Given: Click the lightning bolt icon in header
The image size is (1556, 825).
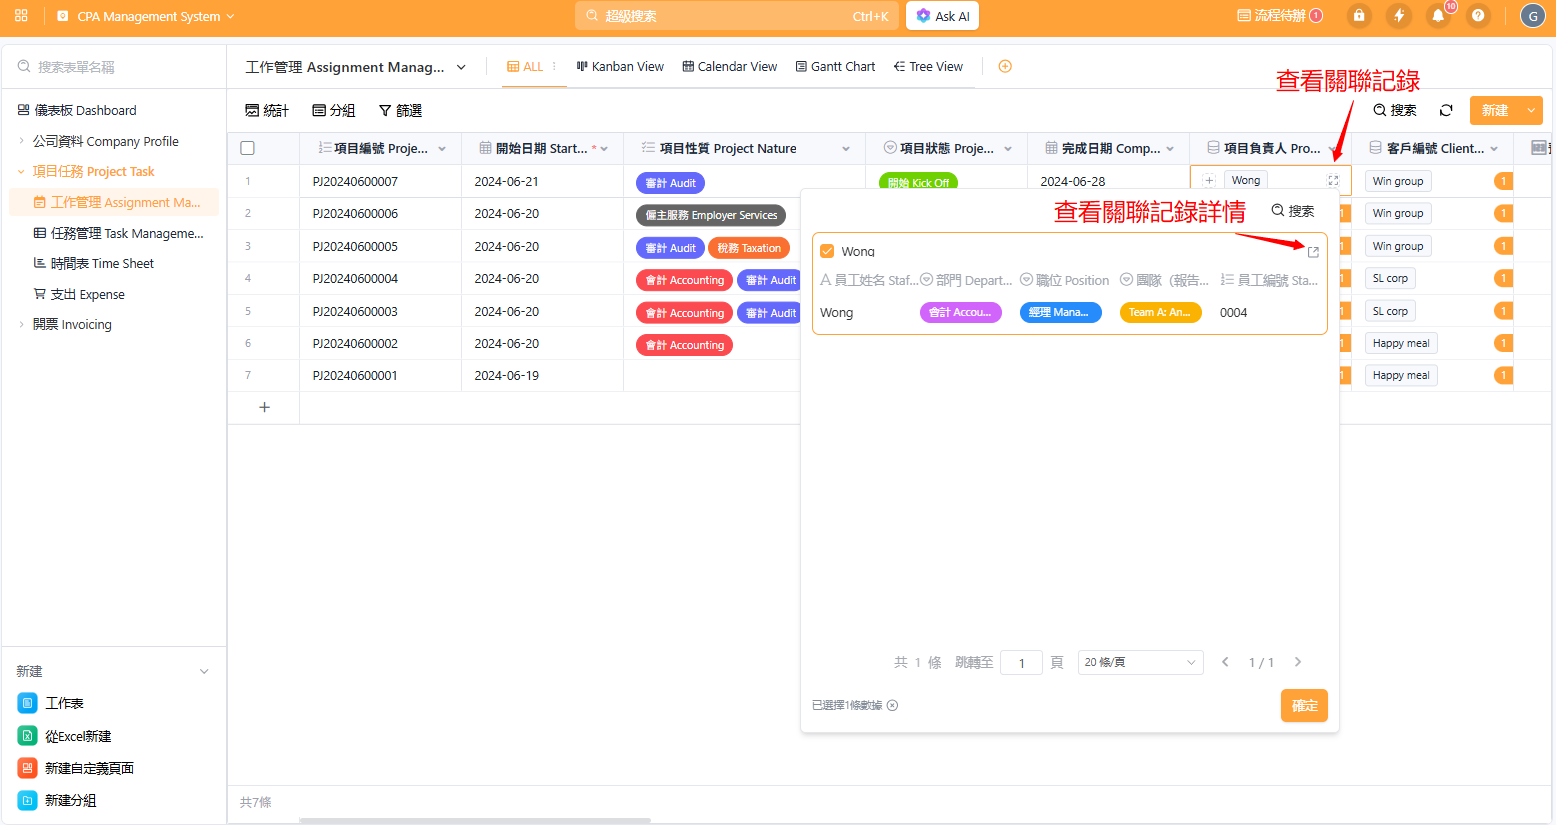Looking at the screenshot, I should (x=1398, y=16).
